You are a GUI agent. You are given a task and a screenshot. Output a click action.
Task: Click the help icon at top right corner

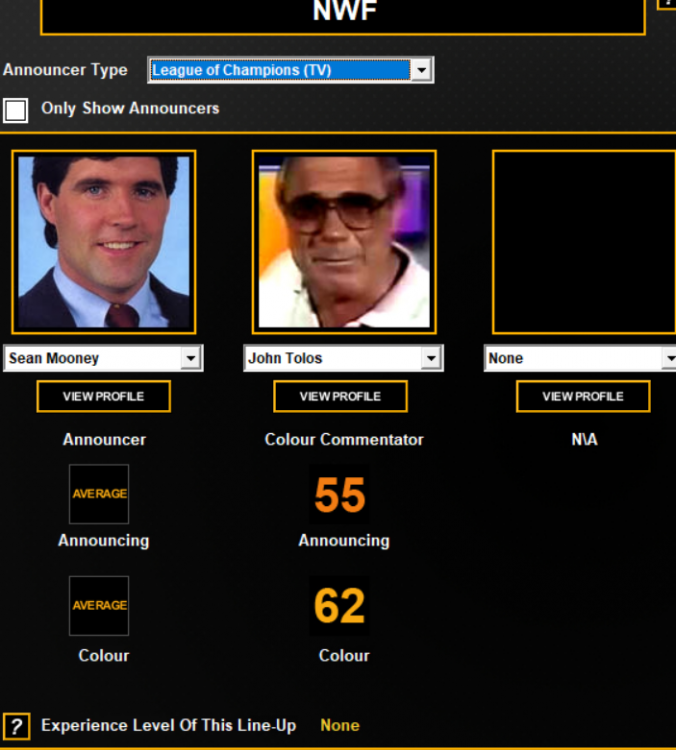pos(668,3)
